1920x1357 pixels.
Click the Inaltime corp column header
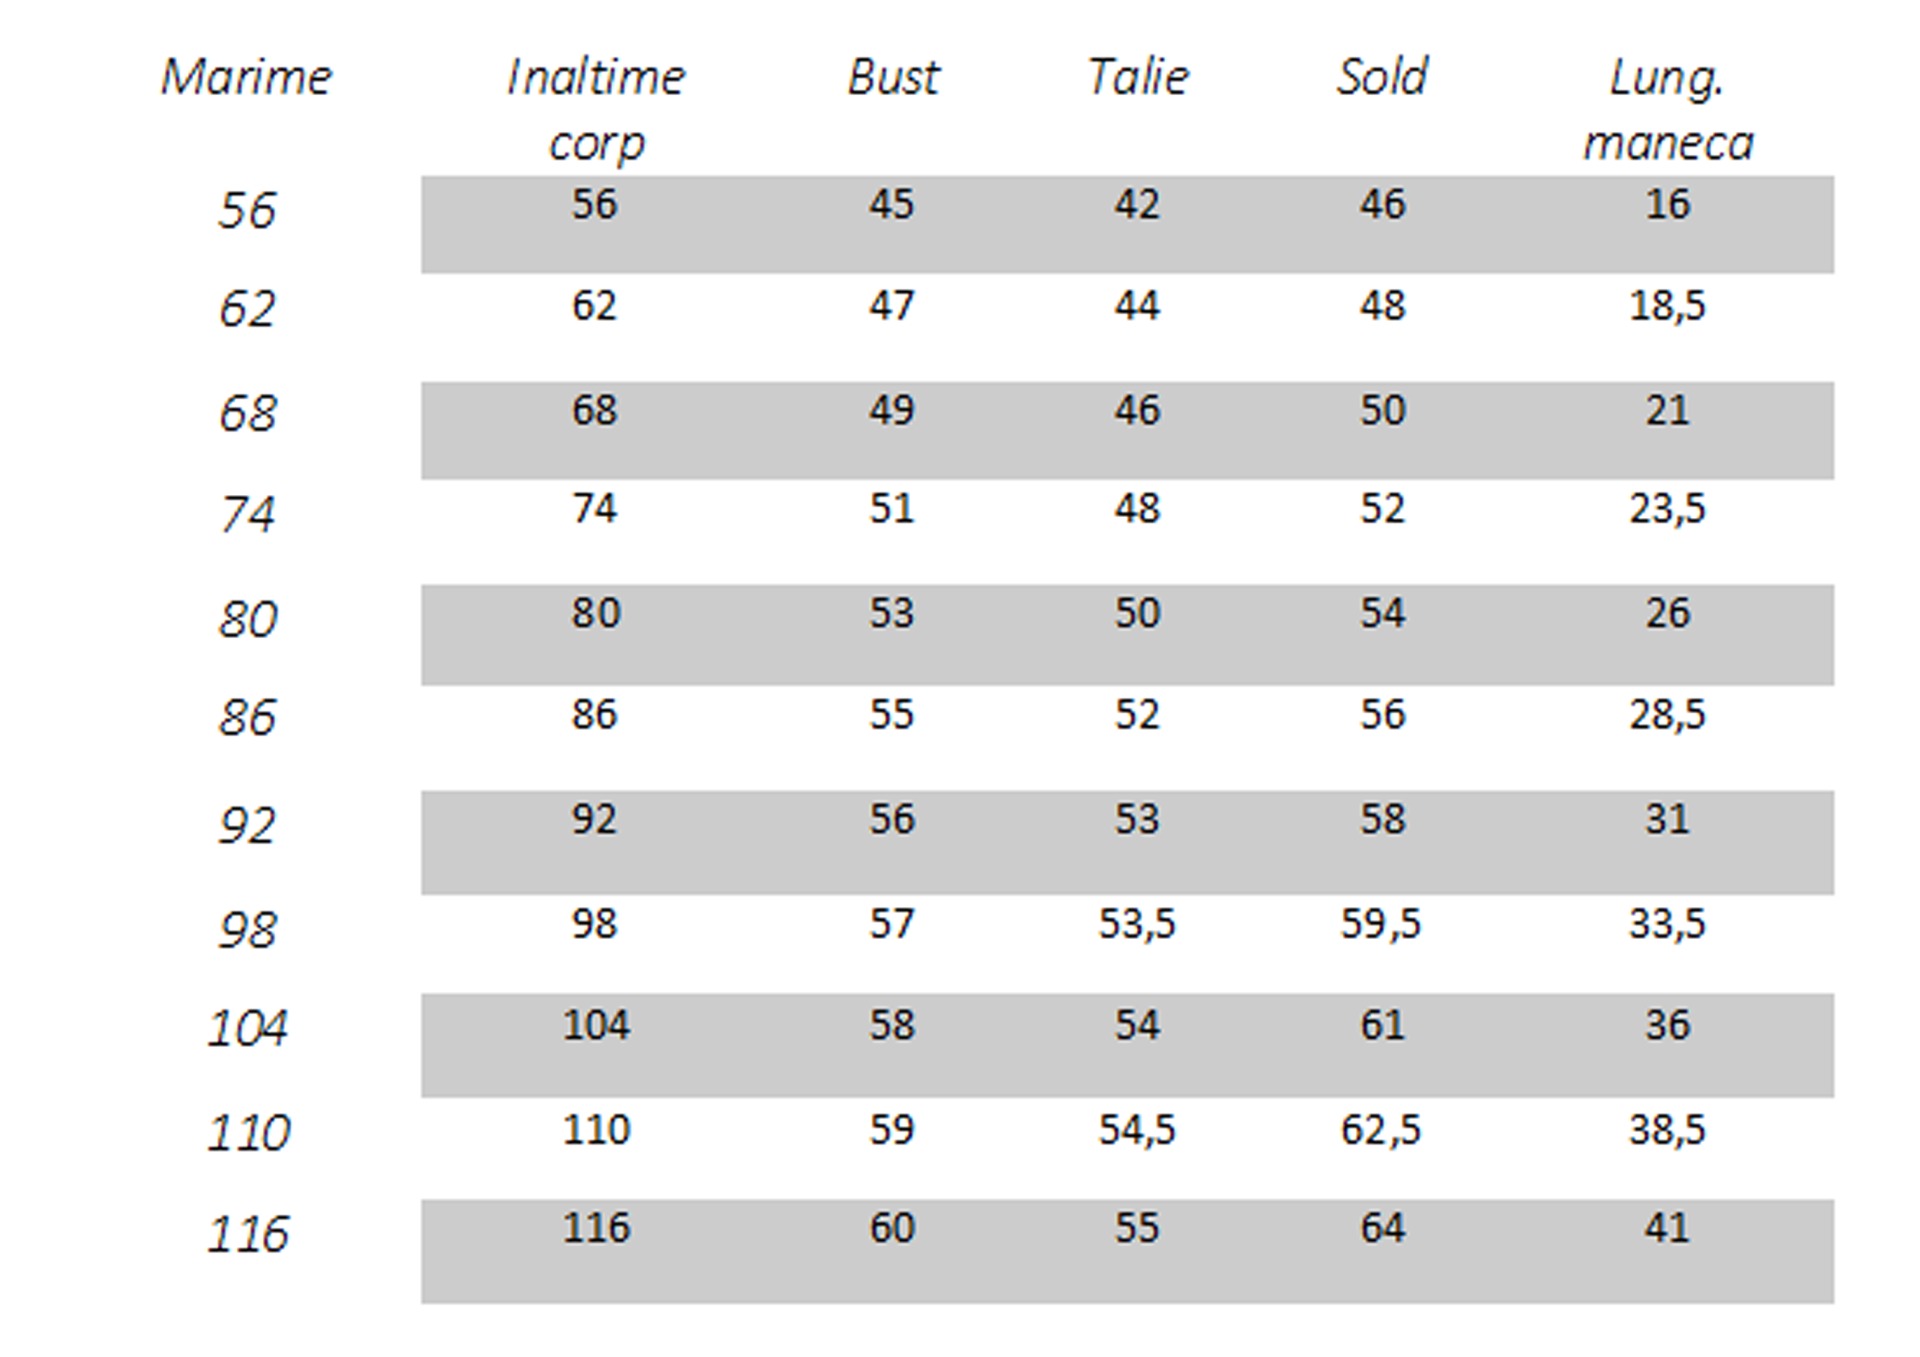coord(596,109)
